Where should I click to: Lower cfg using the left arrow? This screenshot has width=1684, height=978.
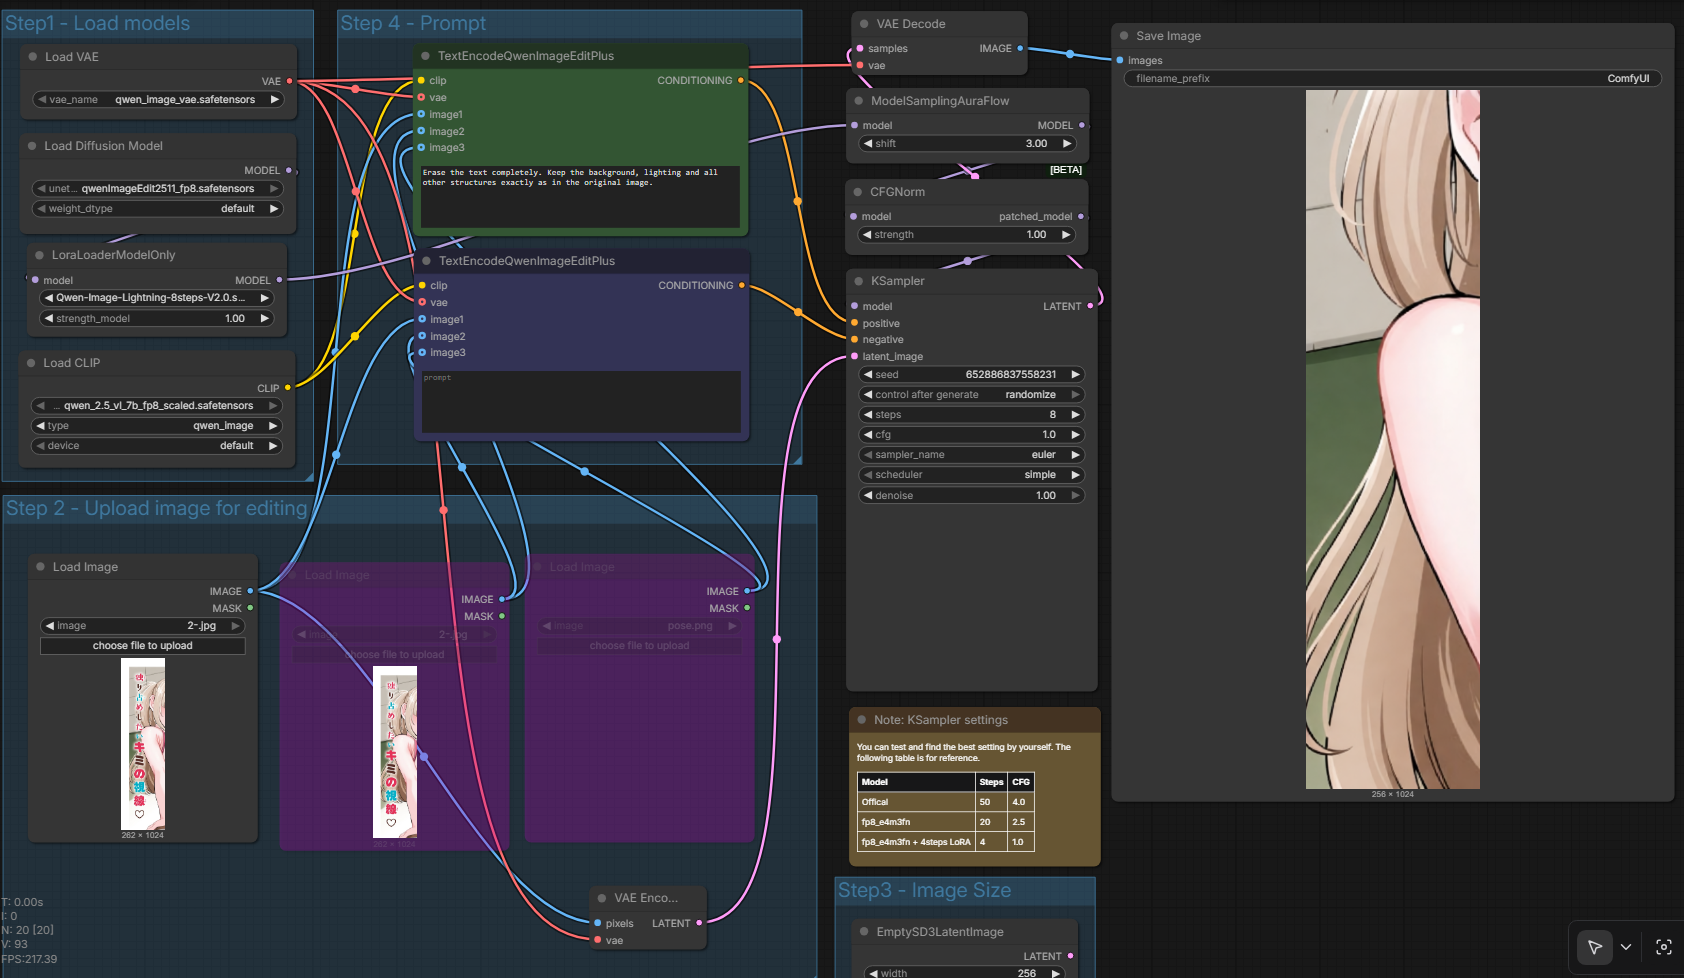coord(868,435)
